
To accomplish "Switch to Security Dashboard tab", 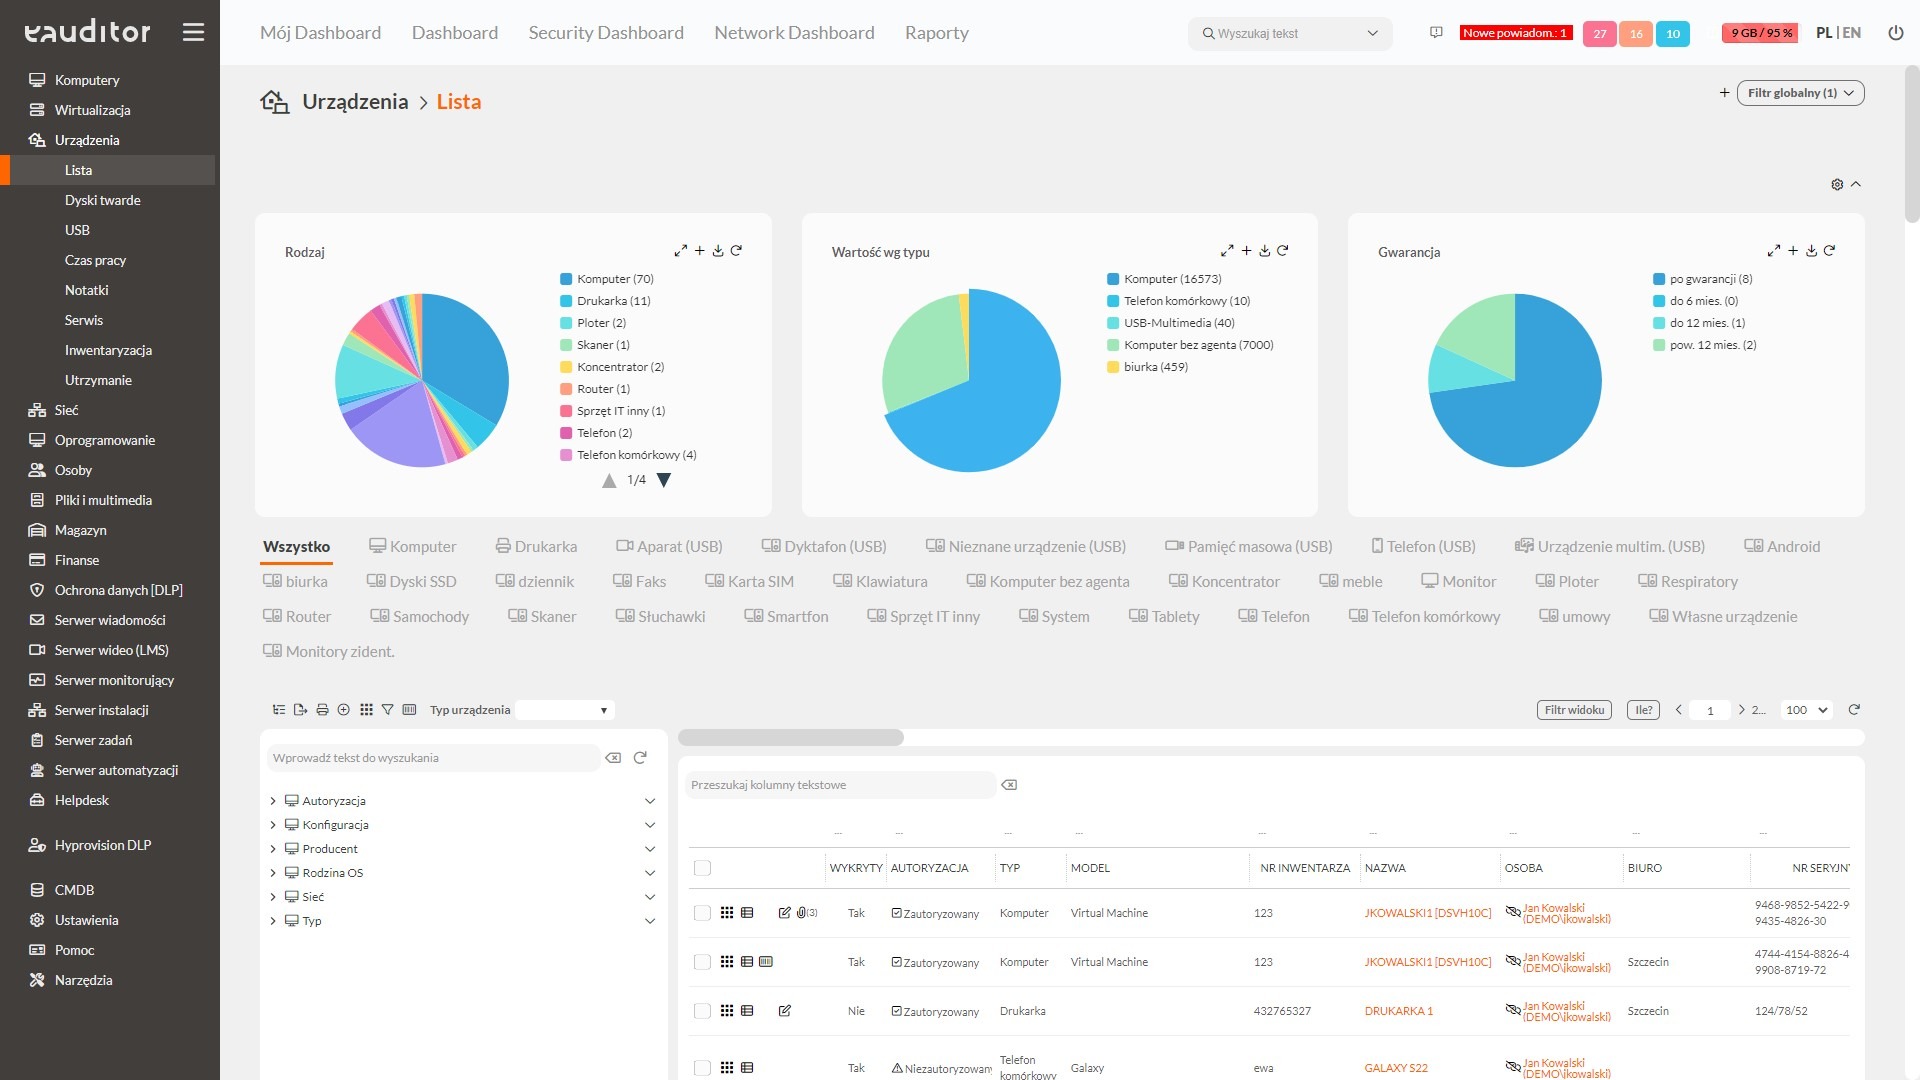I will (x=606, y=33).
